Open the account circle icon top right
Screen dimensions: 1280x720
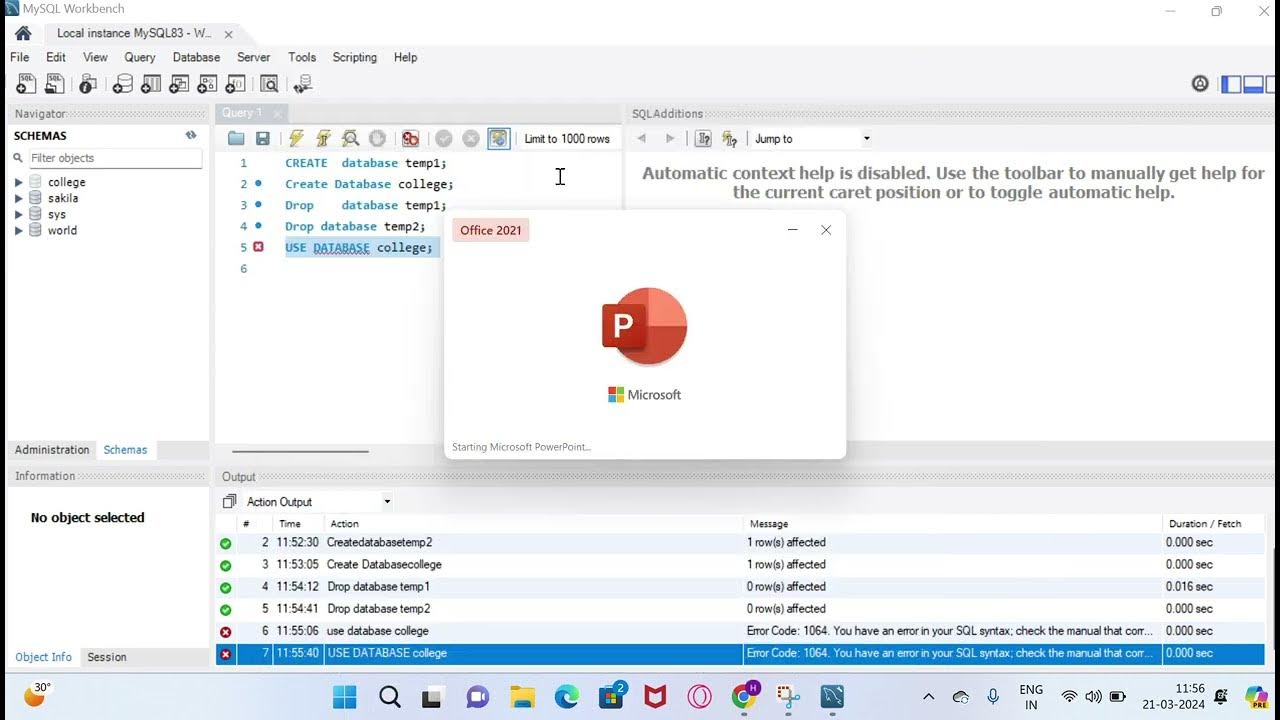(x=1200, y=84)
